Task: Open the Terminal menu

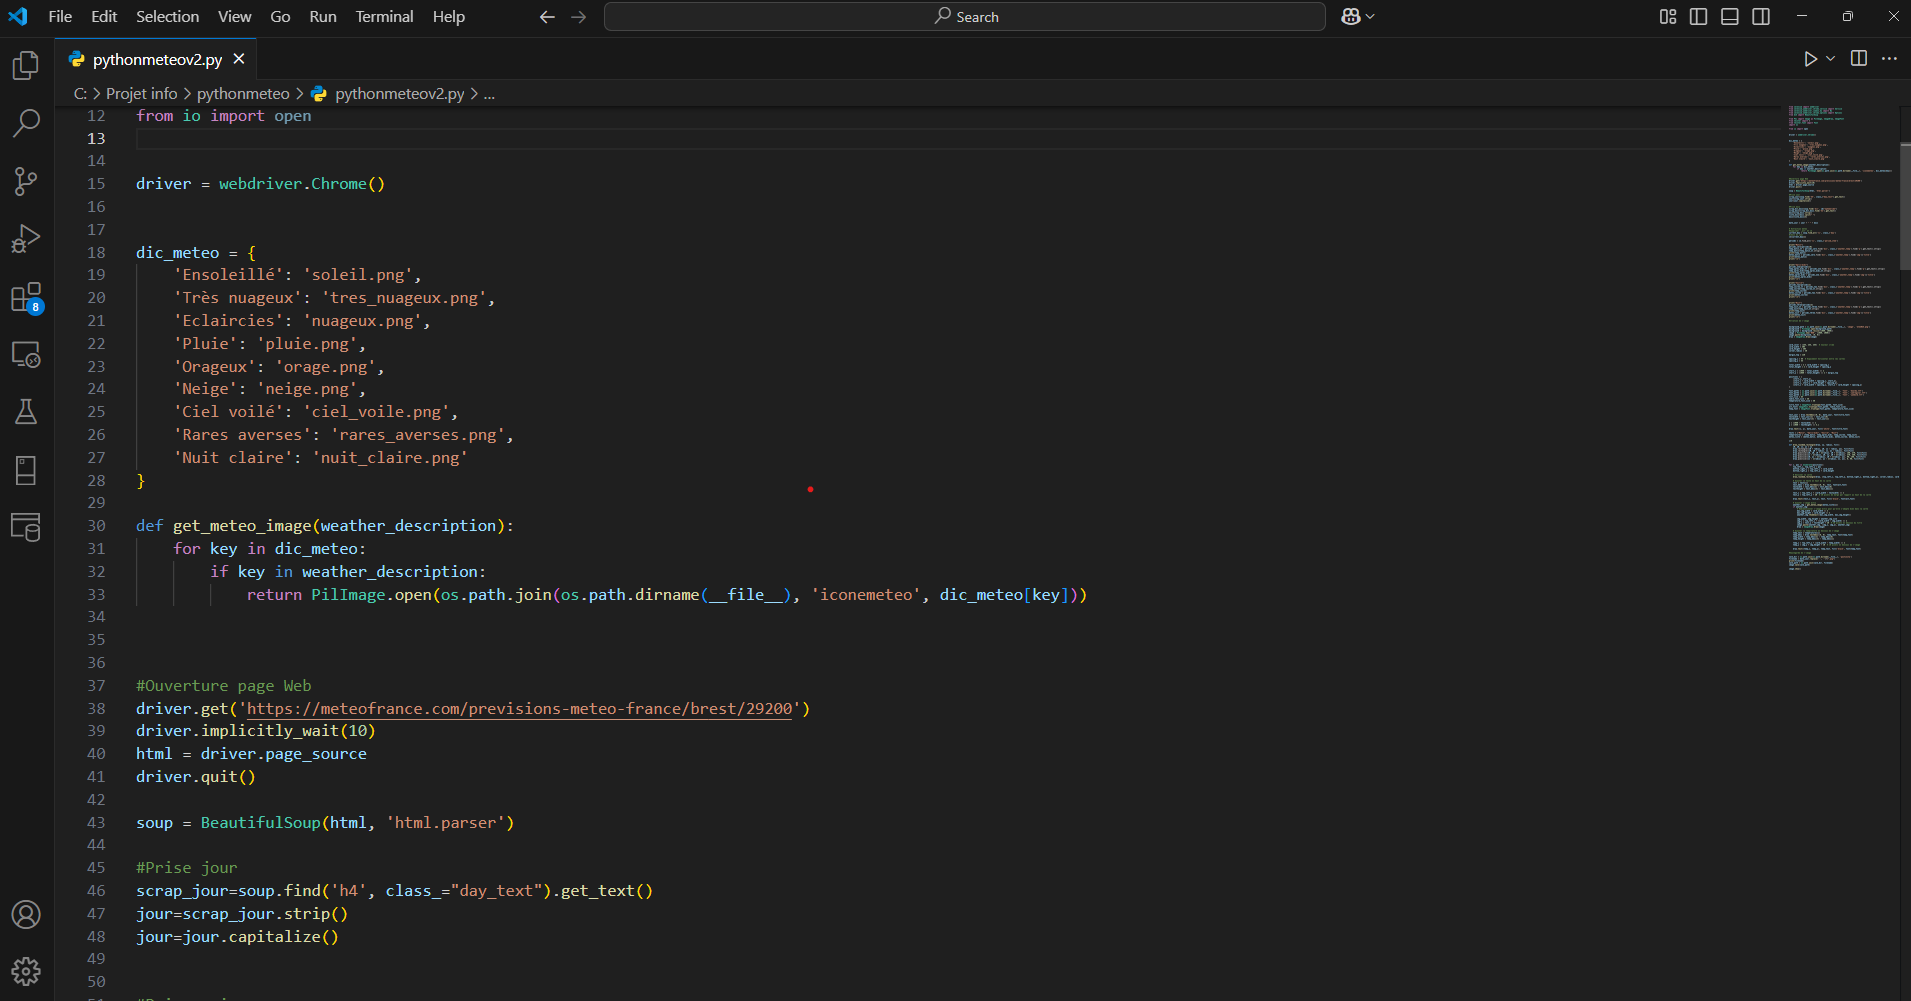Action: (x=384, y=17)
